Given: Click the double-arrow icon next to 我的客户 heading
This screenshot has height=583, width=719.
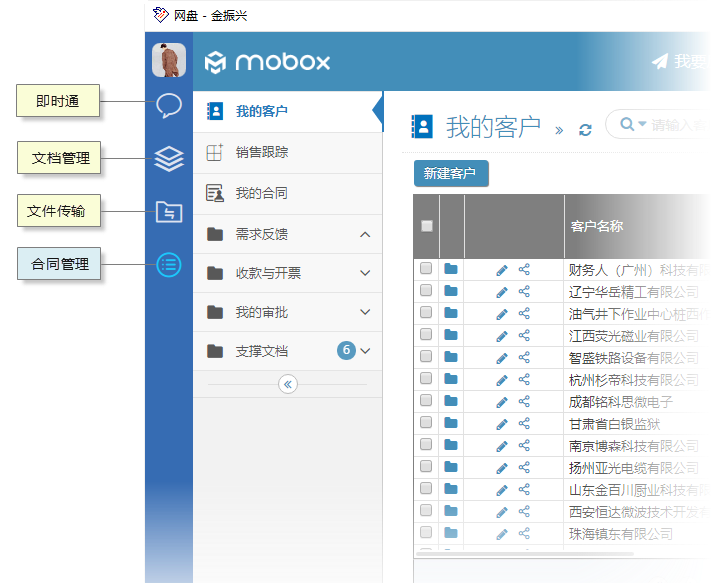Looking at the screenshot, I should click(559, 130).
